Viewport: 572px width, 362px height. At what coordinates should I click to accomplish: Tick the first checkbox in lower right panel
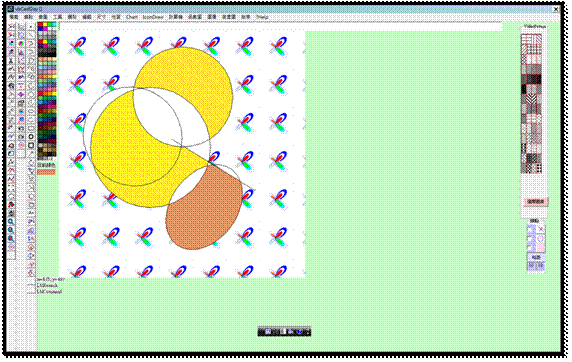pyautogui.click(x=529, y=230)
